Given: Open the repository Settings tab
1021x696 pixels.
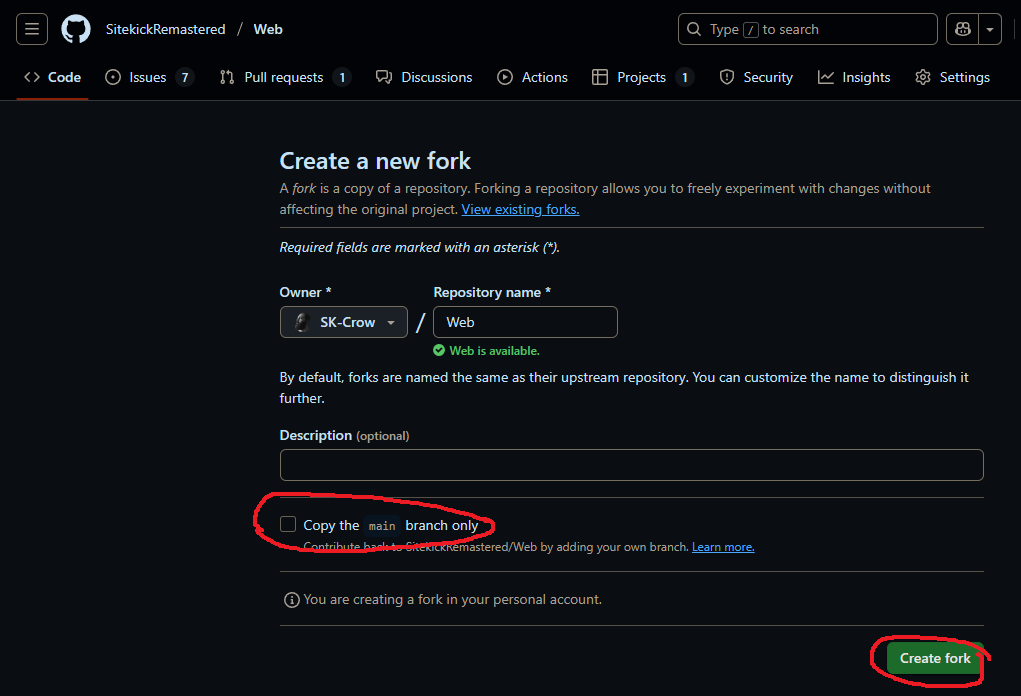Looking at the screenshot, I should [952, 77].
